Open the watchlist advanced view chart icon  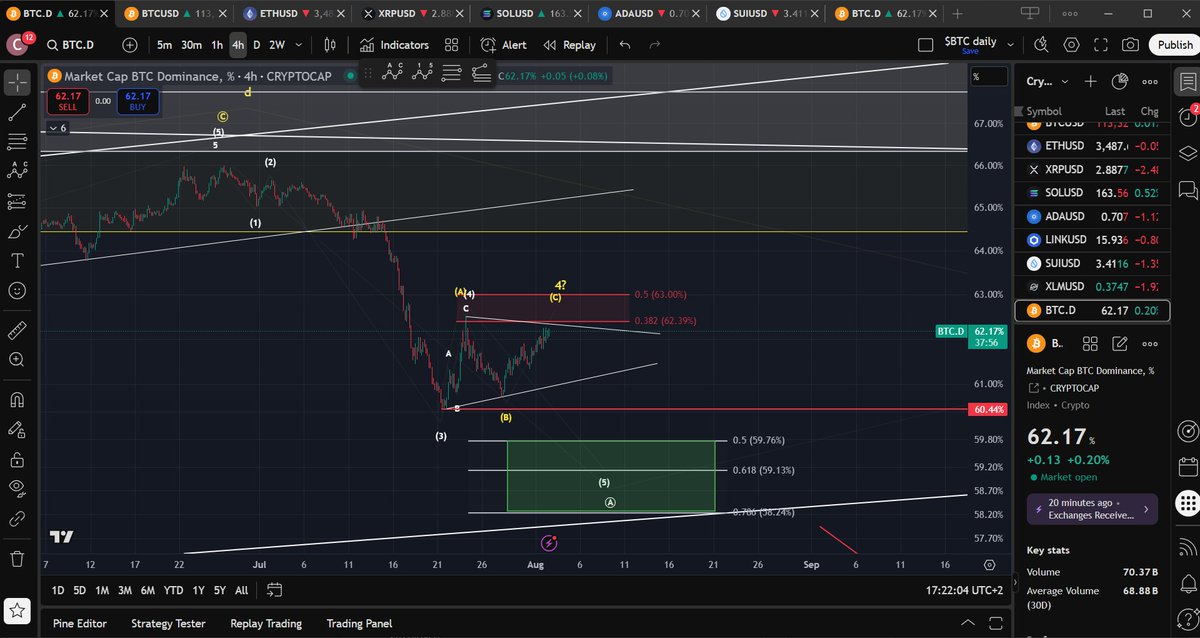(x=1120, y=82)
